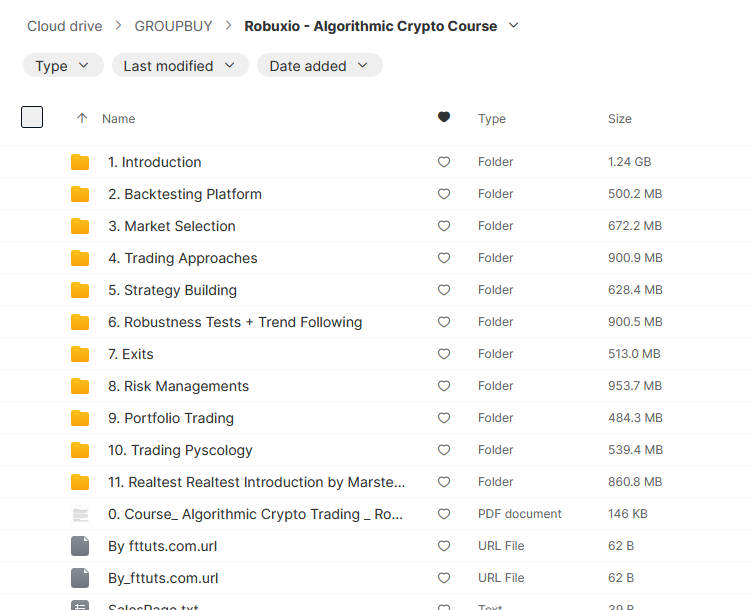Open the Type filter dropdown
Viewport: 752px width, 610px height.
[x=63, y=66]
